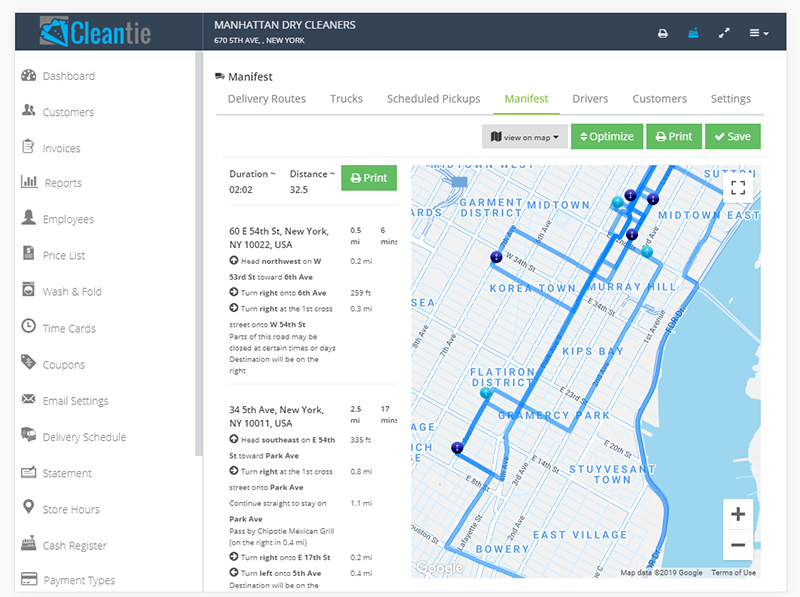
Task: Open Coupons from the sidebar
Action: [63, 365]
